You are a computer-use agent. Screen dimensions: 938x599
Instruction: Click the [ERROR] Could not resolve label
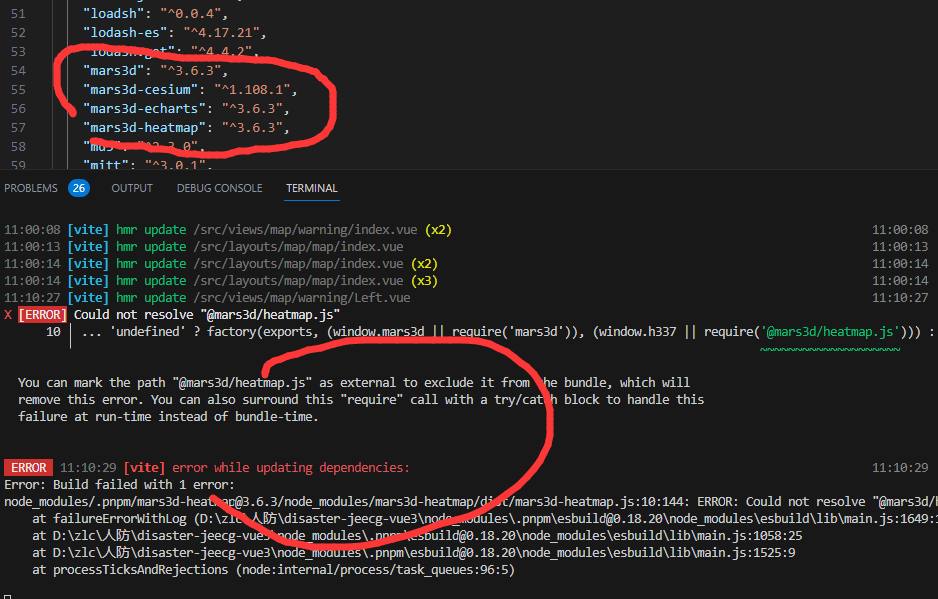tap(44, 314)
